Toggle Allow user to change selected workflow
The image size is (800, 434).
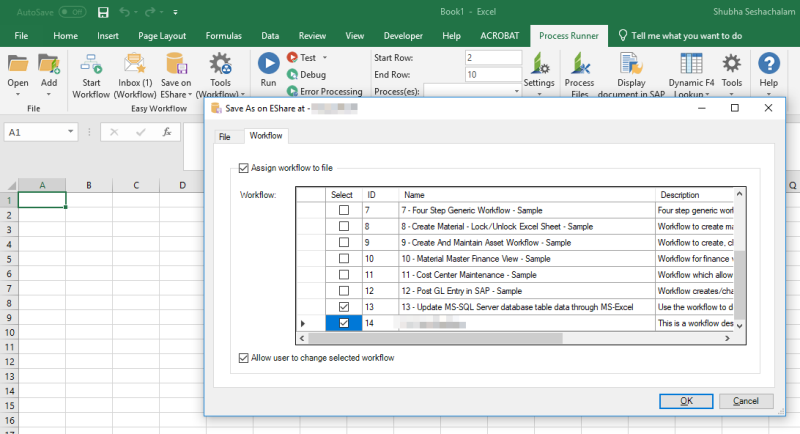(244, 358)
